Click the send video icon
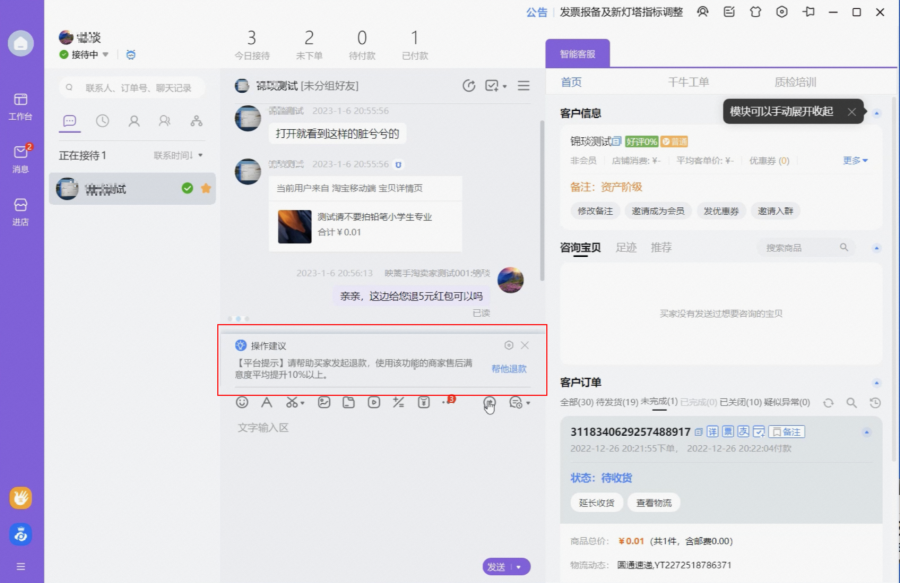Screen dimensions: 900x583 point(374,402)
